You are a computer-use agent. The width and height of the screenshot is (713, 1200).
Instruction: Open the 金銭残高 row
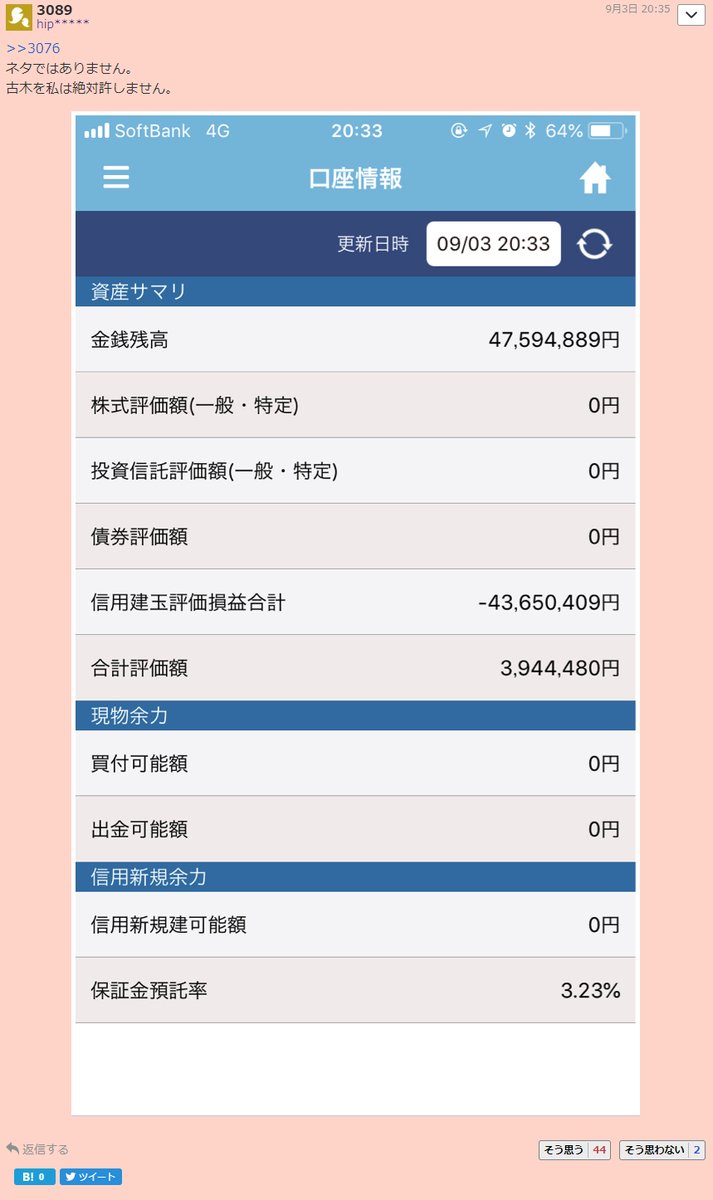pos(355,340)
